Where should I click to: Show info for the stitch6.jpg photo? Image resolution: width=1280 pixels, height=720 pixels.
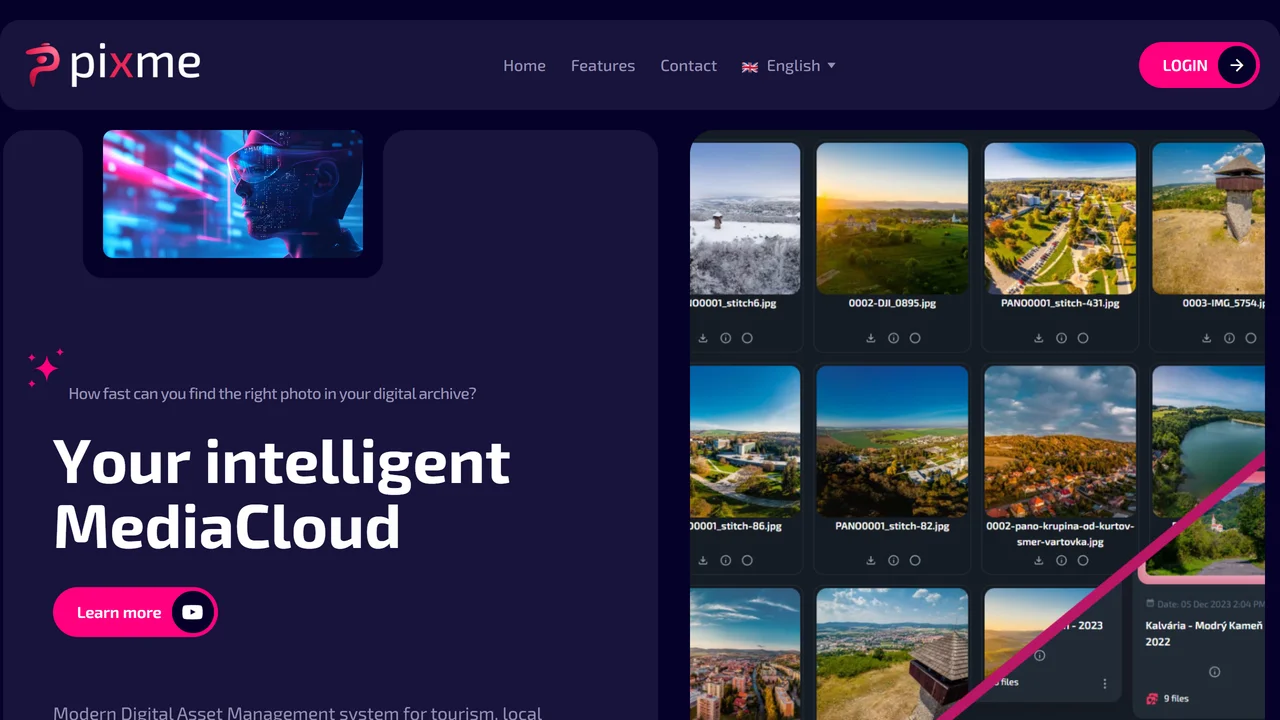click(x=725, y=338)
